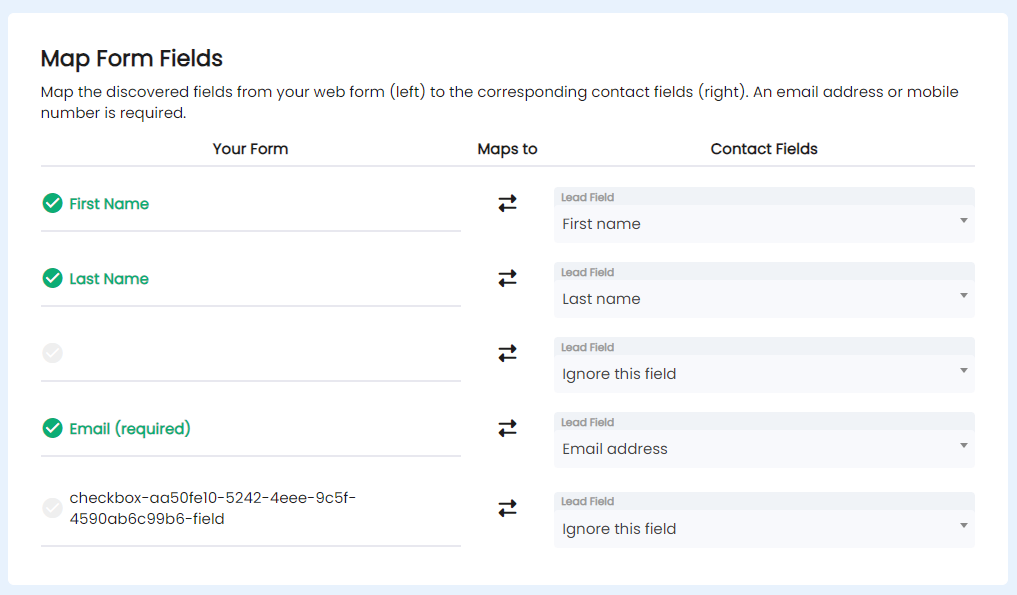The width and height of the screenshot is (1017, 595).
Task: Open the Email address lead field dropdown
Action: click(x=764, y=440)
